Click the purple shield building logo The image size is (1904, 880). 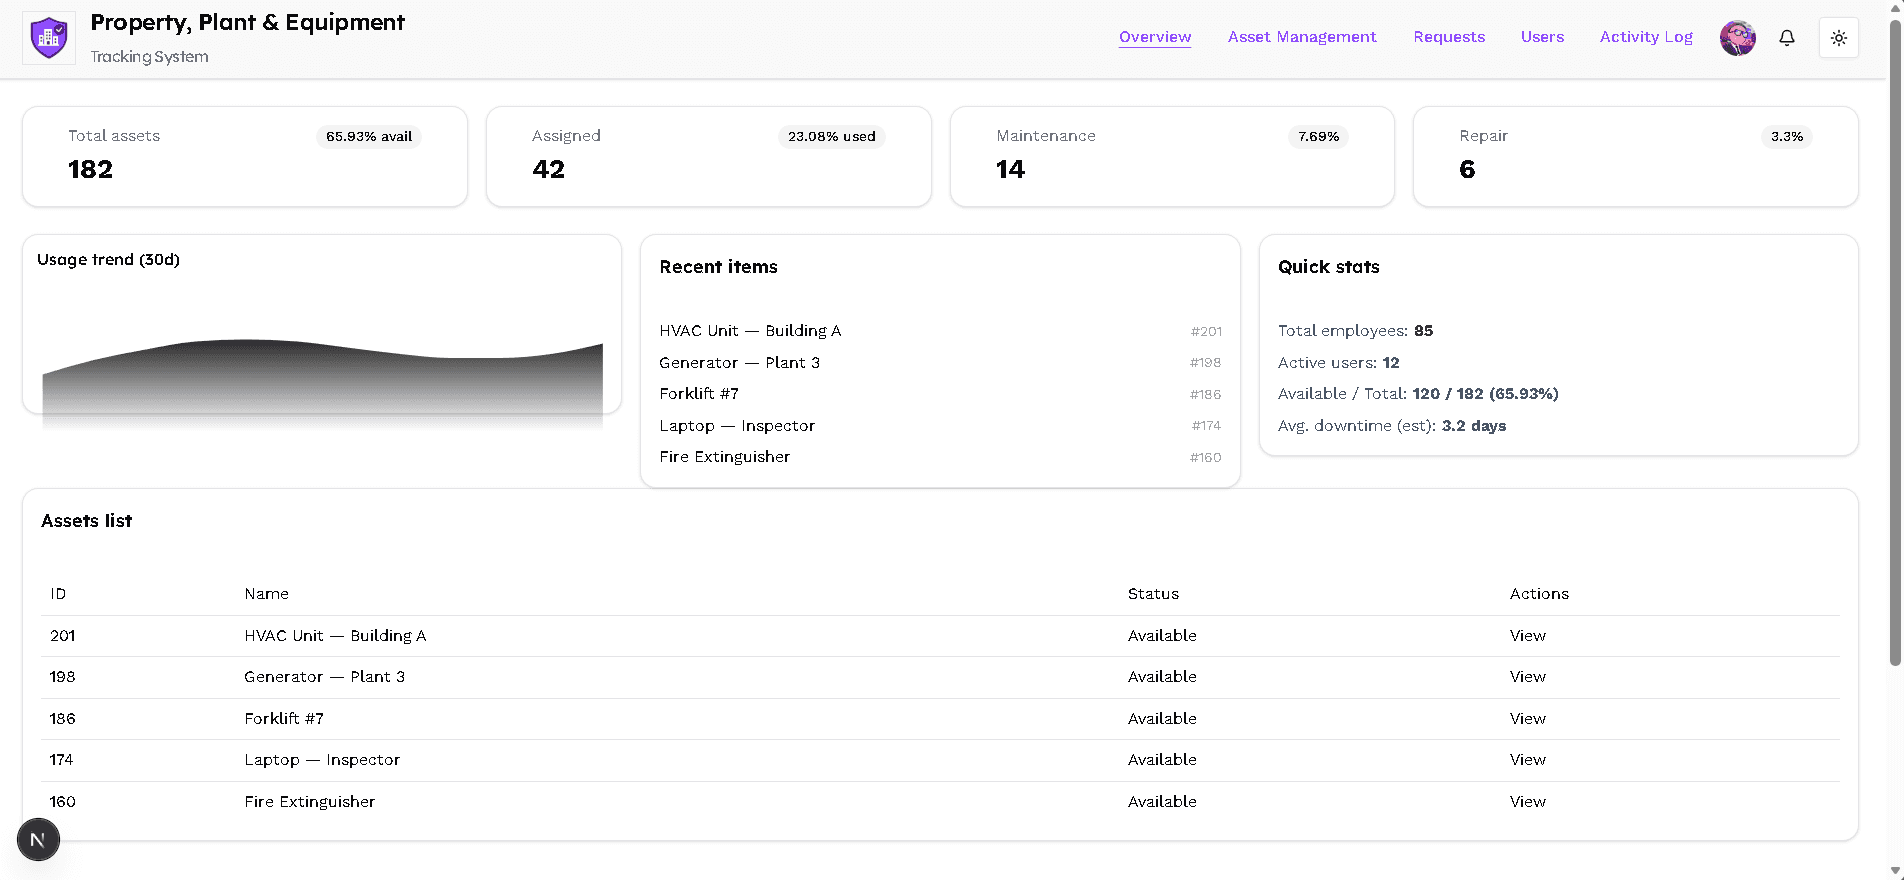click(x=49, y=38)
